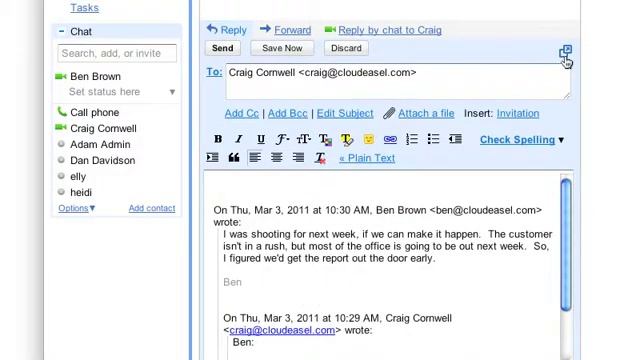Click the Edit Subject link
This screenshot has width=640, height=360.
click(345, 113)
